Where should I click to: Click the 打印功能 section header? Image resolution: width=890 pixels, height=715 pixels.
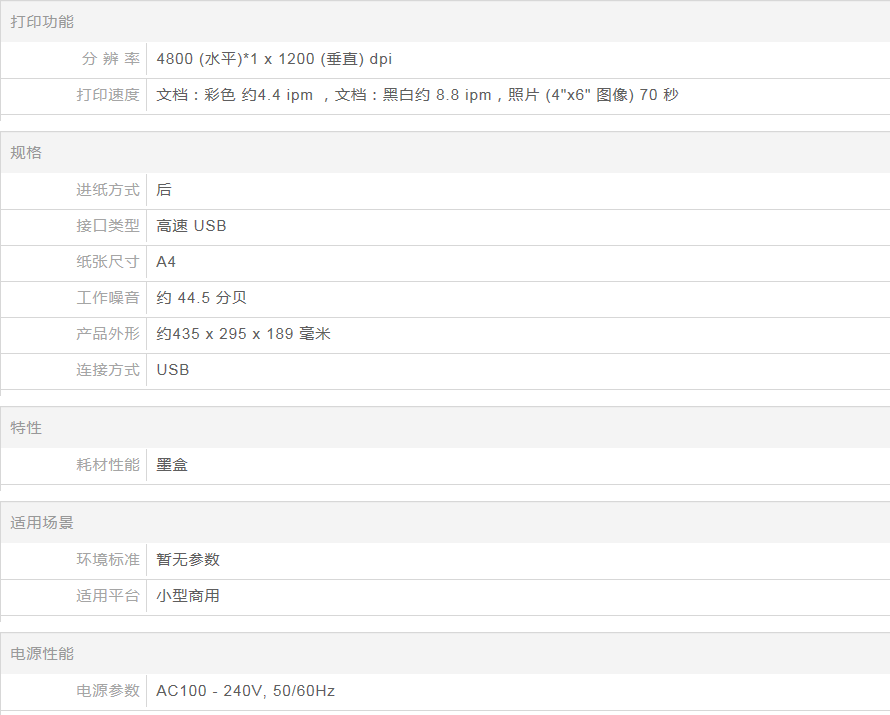(42, 21)
